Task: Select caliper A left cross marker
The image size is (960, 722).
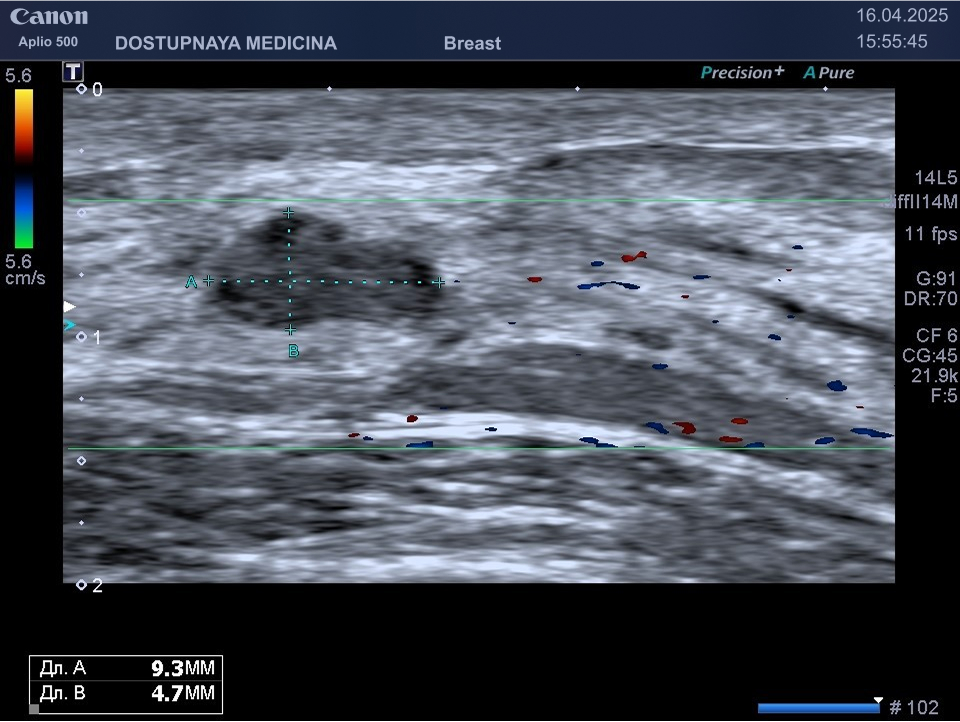Action: [x=208, y=281]
